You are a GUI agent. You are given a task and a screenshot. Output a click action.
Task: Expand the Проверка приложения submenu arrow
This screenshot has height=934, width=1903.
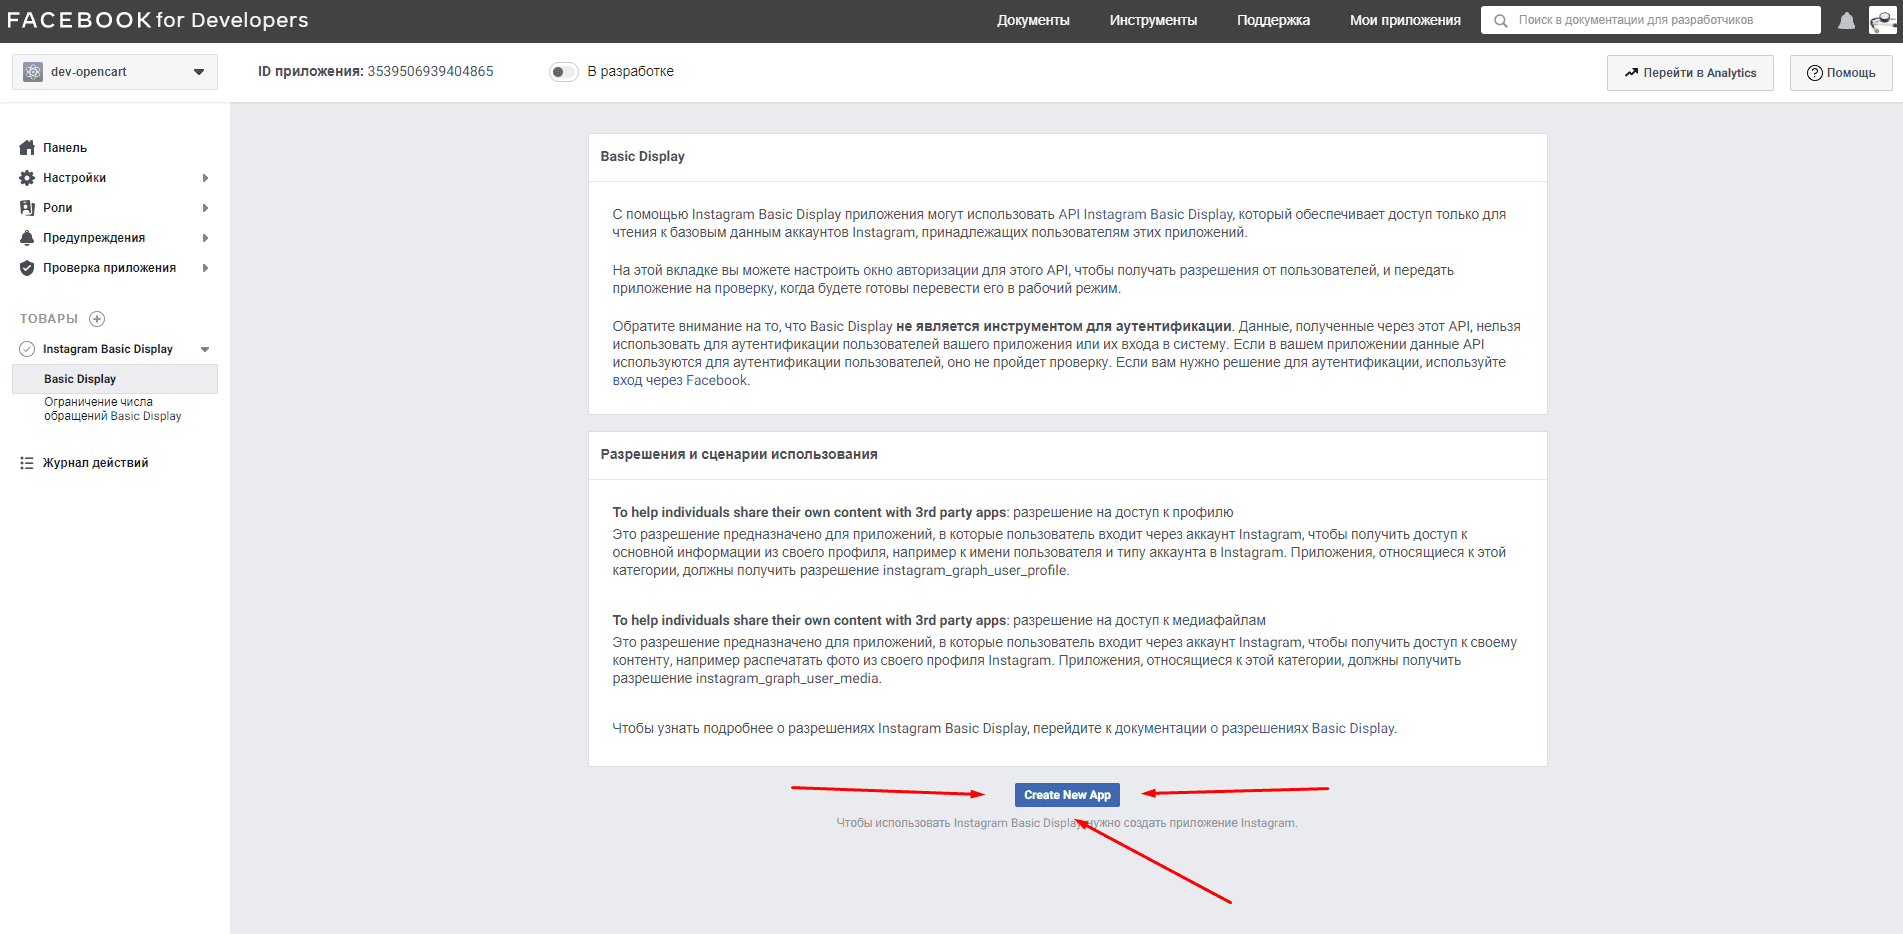pyautogui.click(x=205, y=268)
